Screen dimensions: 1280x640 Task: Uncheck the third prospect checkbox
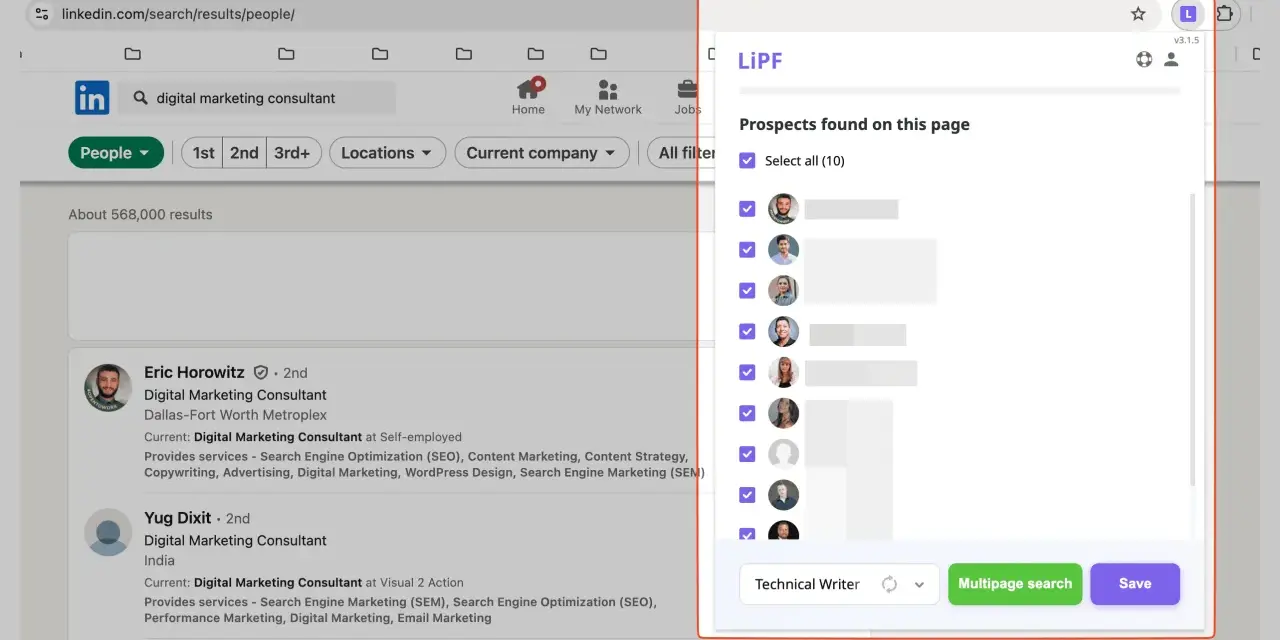[x=747, y=290]
